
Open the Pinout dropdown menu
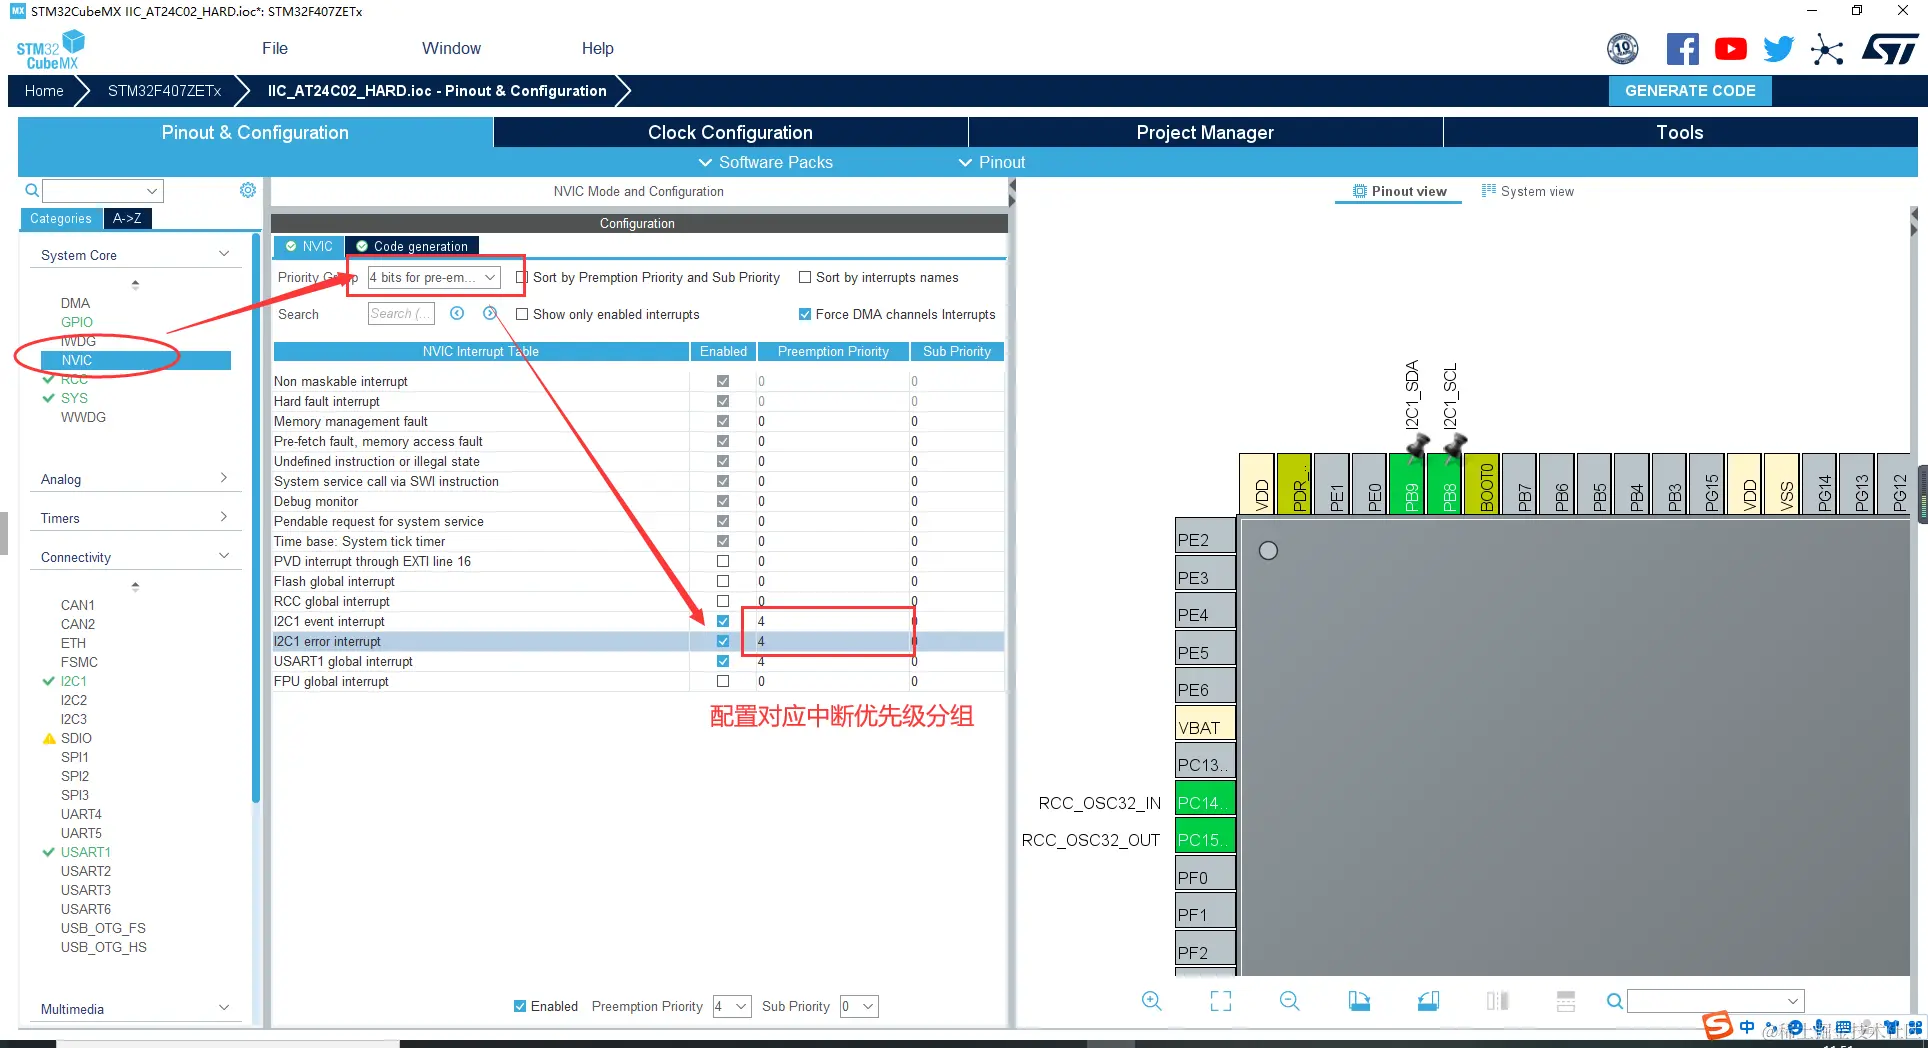click(x=992, y=162)
